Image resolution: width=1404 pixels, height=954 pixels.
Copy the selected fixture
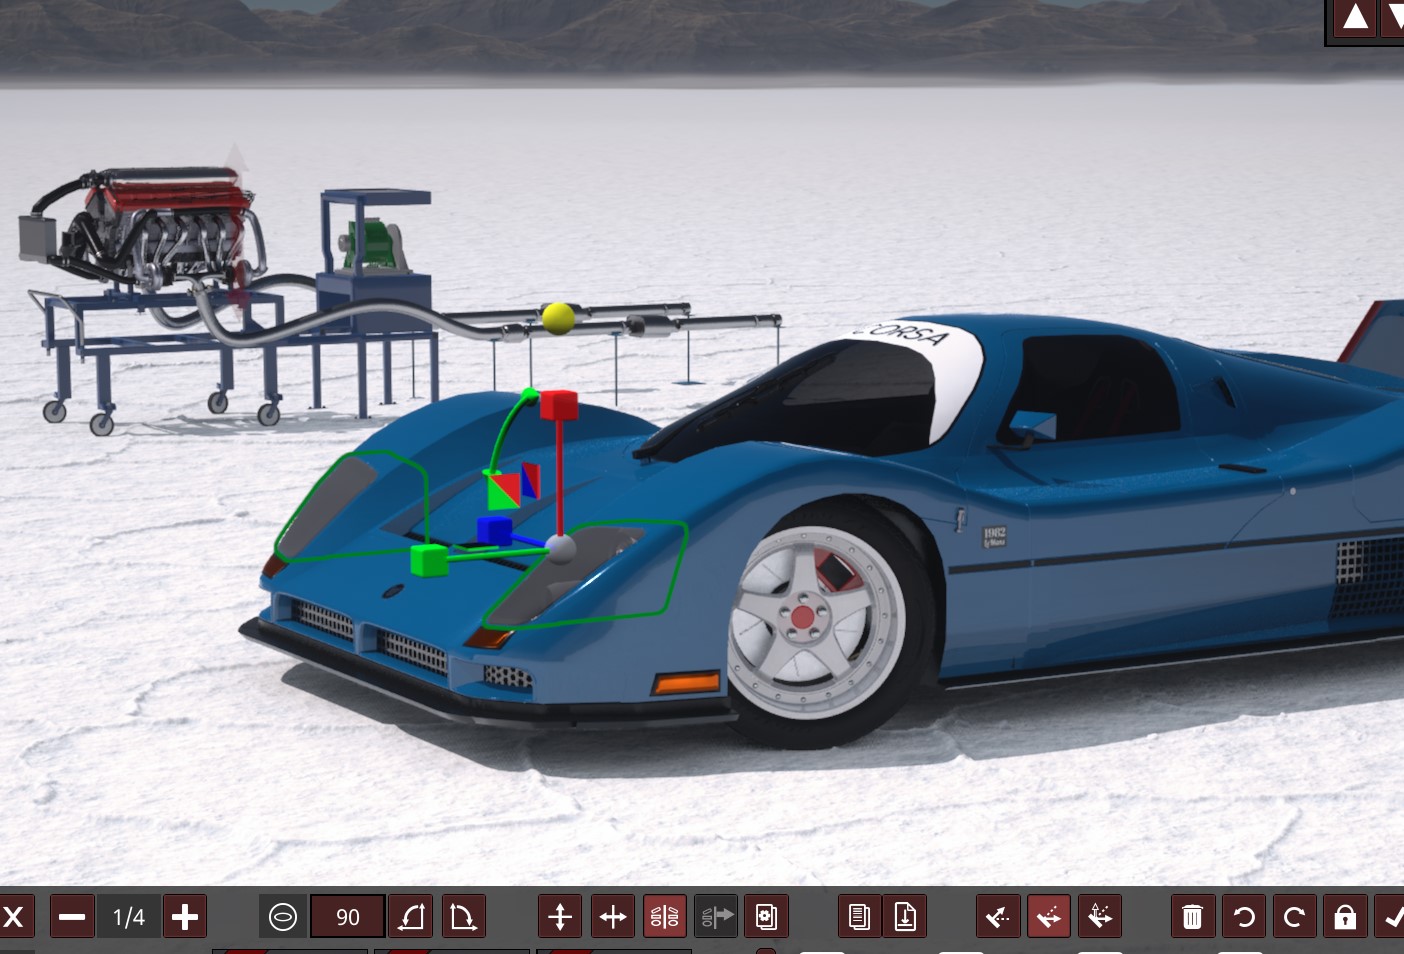859,917
